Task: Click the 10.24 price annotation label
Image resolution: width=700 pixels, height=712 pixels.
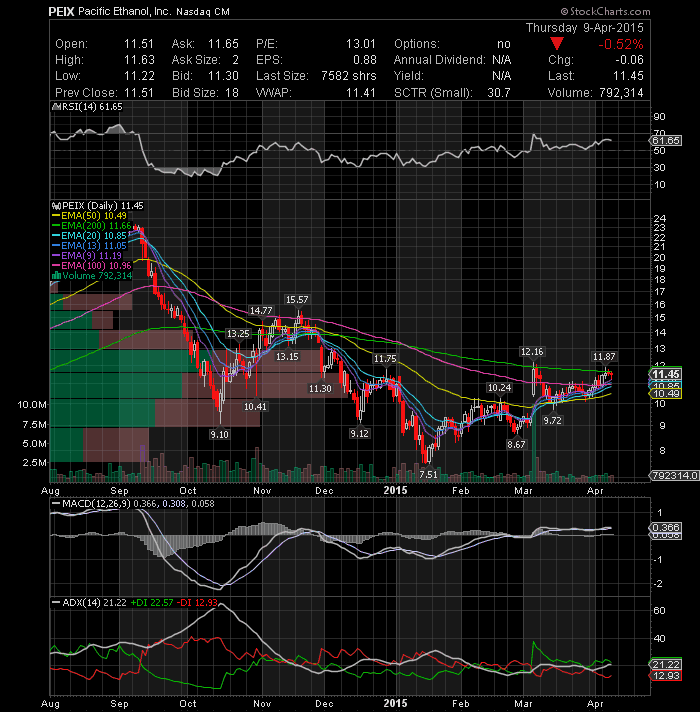Action: click(x=499, y=388)
